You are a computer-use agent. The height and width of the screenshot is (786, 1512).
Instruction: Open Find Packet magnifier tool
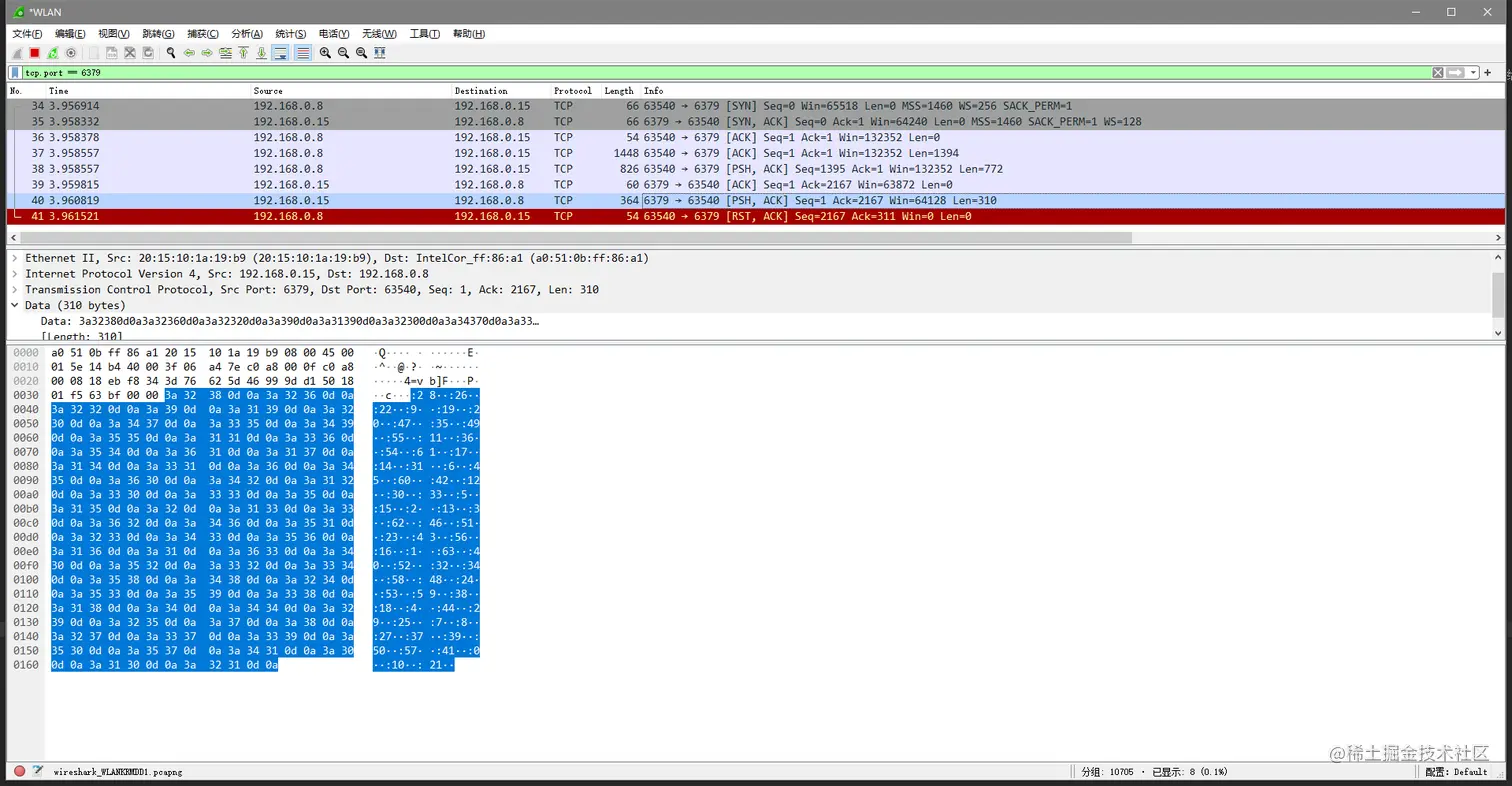[x=171, y=53]
